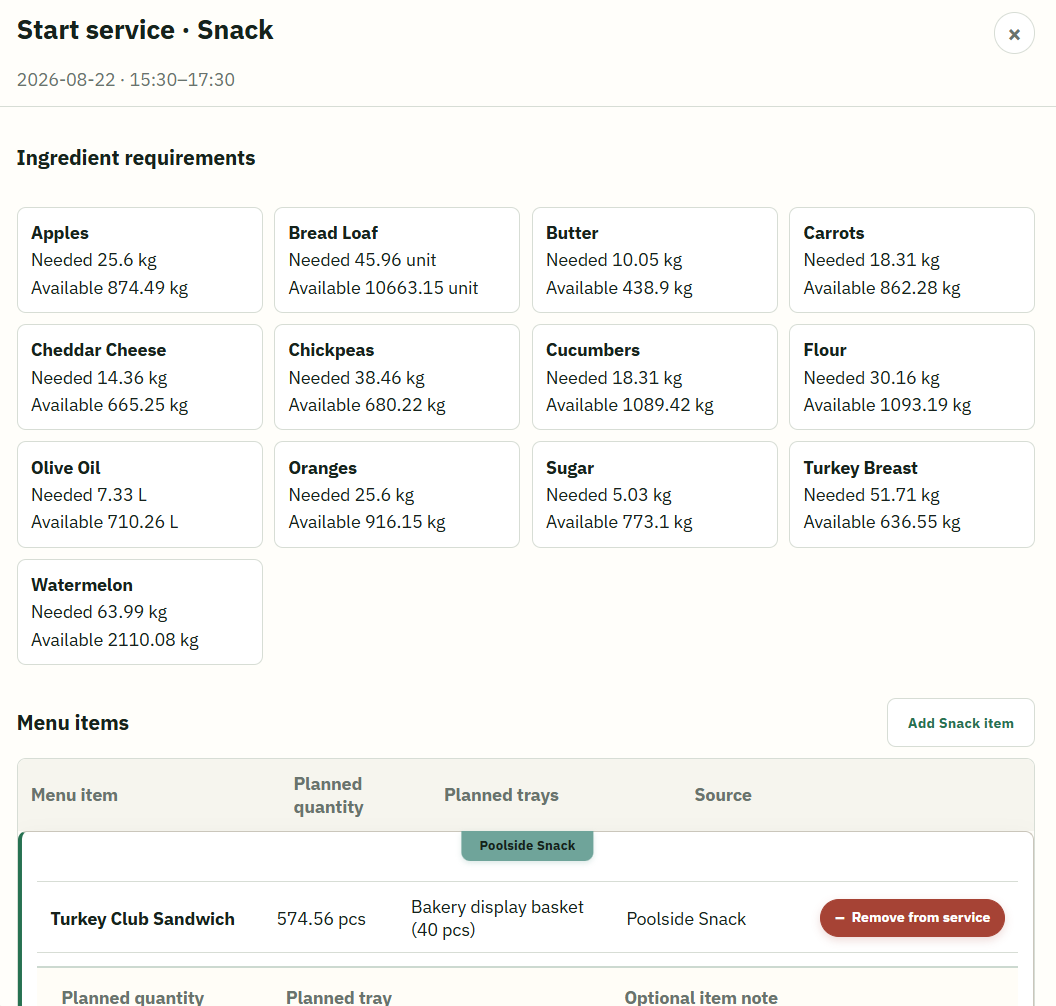Screen dimensions: 1056x1006
Task: Click the 574.56 pcs quantity value
Action: tap(321, 919)
